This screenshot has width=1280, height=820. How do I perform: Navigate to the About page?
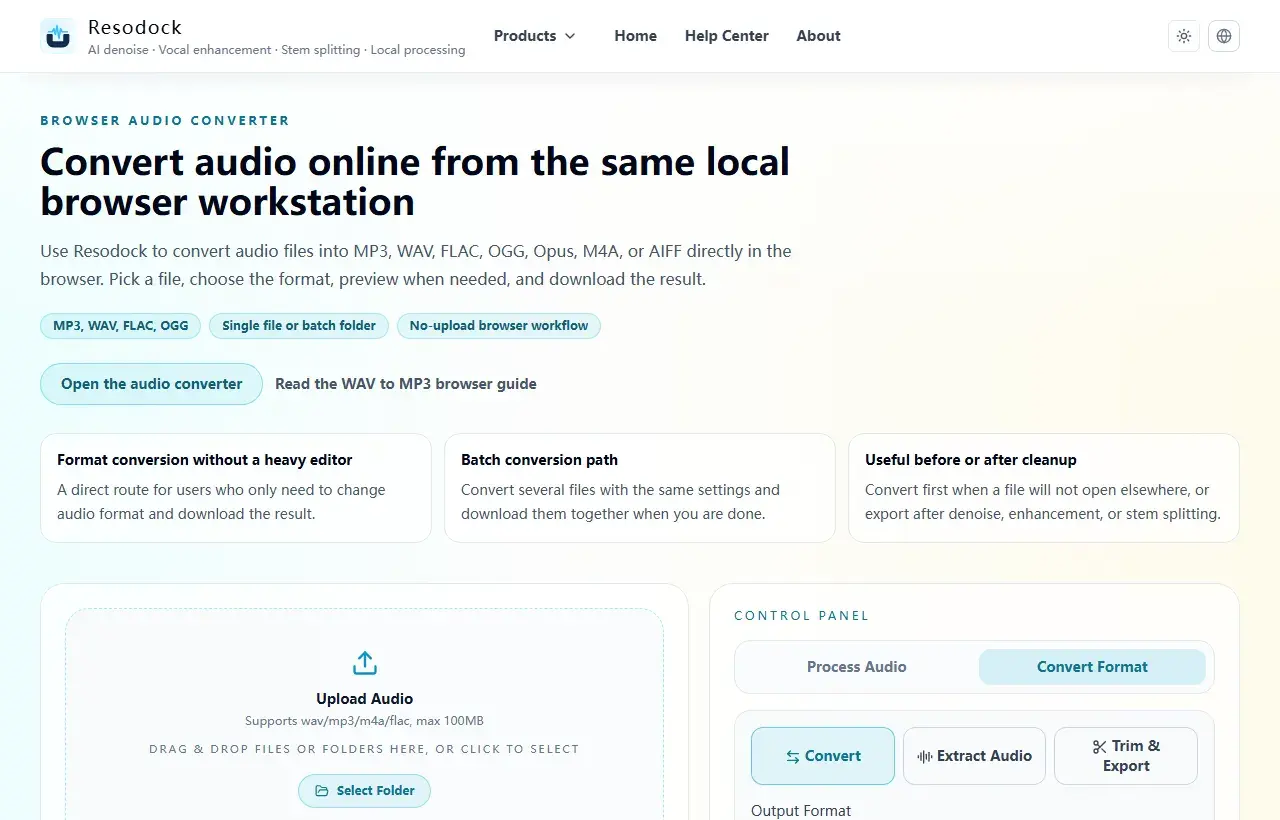click(818, 36)
